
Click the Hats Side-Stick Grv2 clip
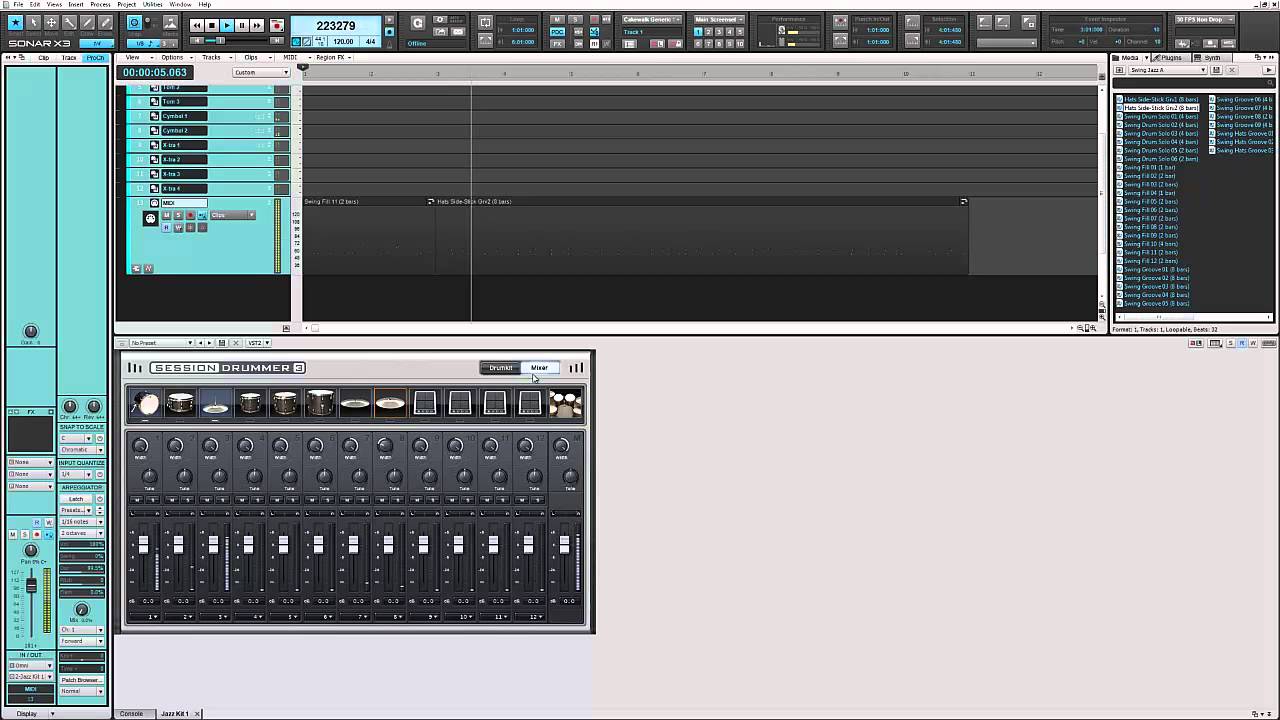tap(698, 236)
